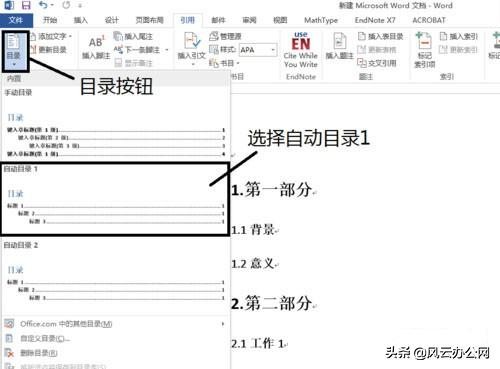The image size is (500, 369).
Task: Switch to the 设计 (Design) tab
Action: 111,20
